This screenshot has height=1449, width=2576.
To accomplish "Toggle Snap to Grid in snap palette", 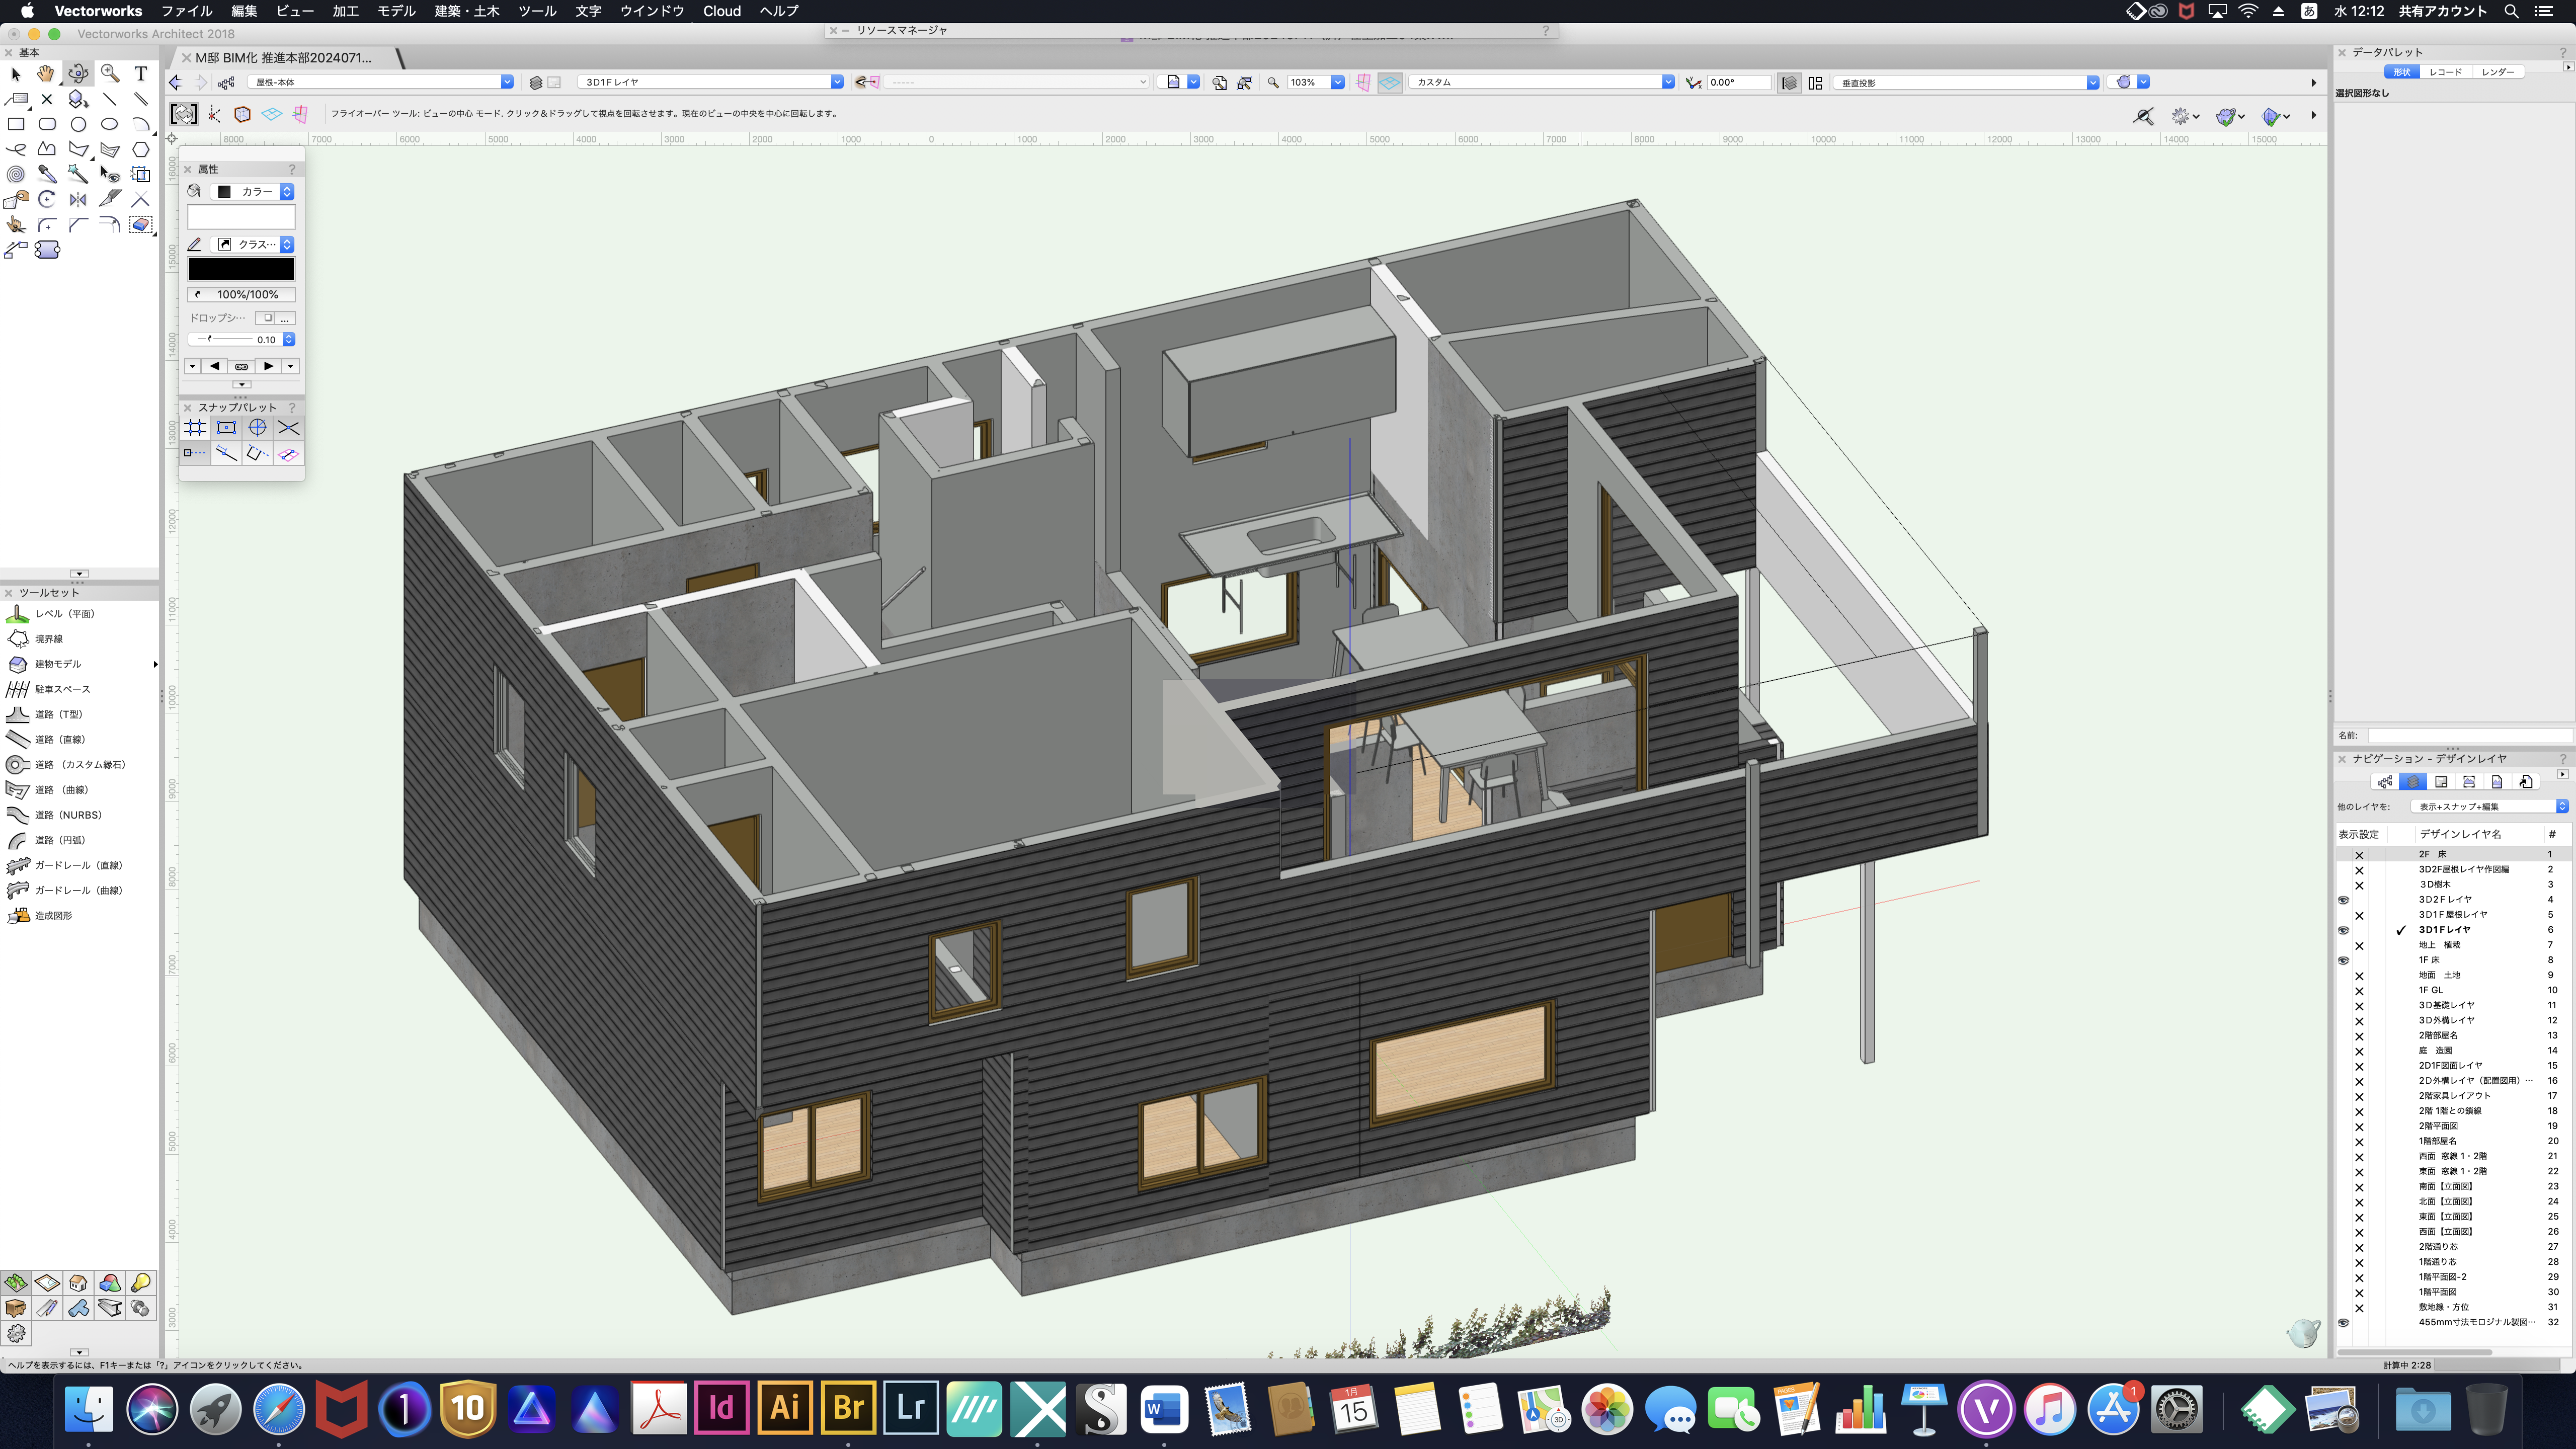I will [195, 428].
